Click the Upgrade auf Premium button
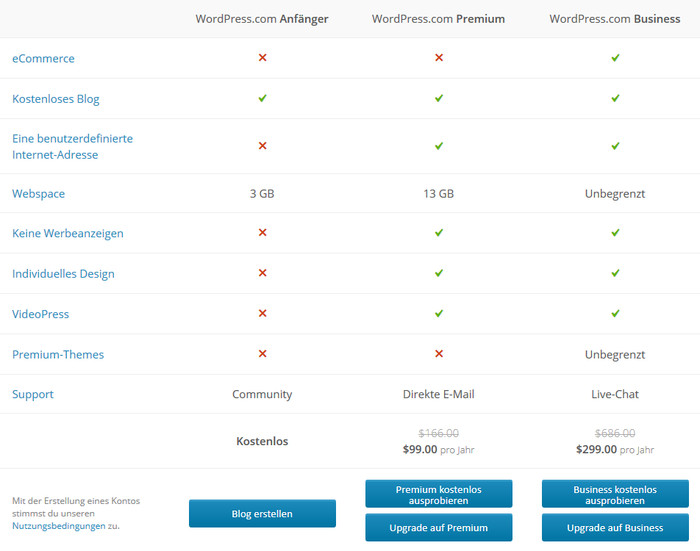This screenshot has height=551, width=700. tap(439, 527)
